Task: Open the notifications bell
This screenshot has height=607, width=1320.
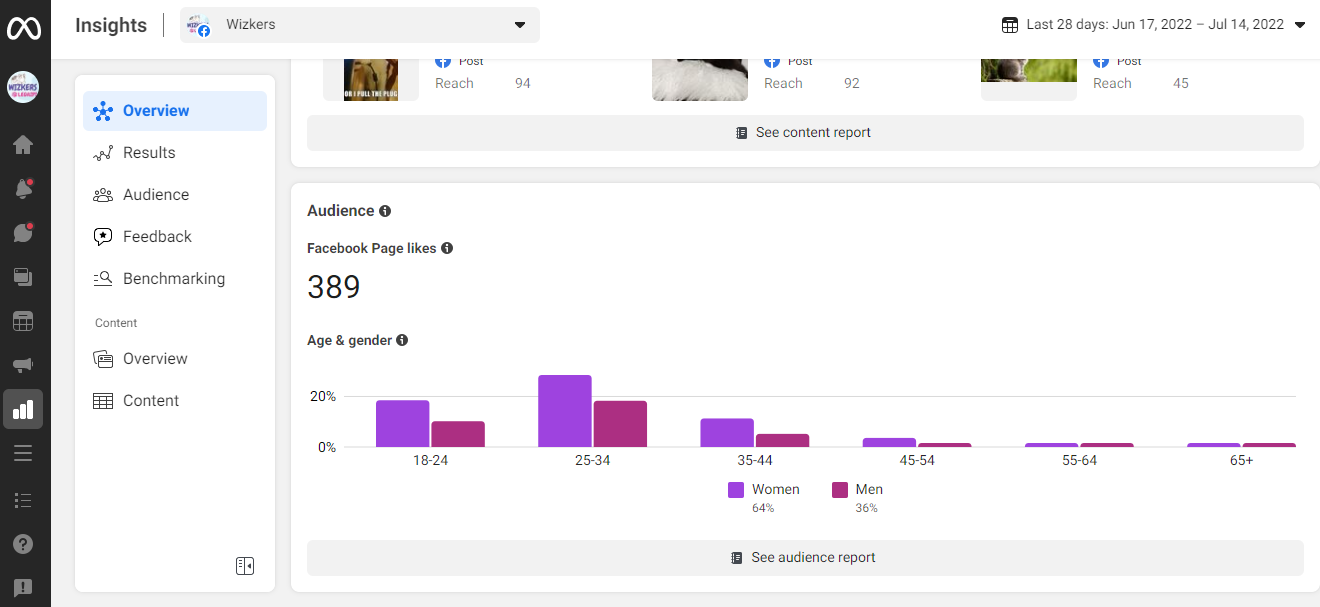Action: (x=23, y=189)
